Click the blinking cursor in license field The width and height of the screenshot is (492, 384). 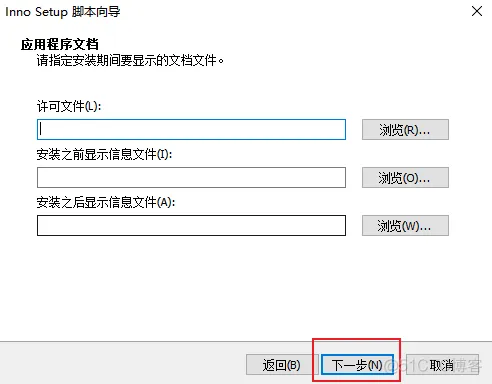coord(41,129)
